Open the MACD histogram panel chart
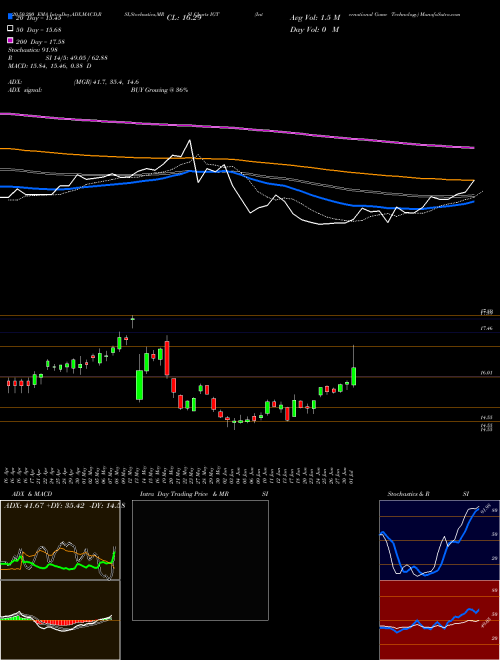The image size is (500, 660). click(60, 620)
